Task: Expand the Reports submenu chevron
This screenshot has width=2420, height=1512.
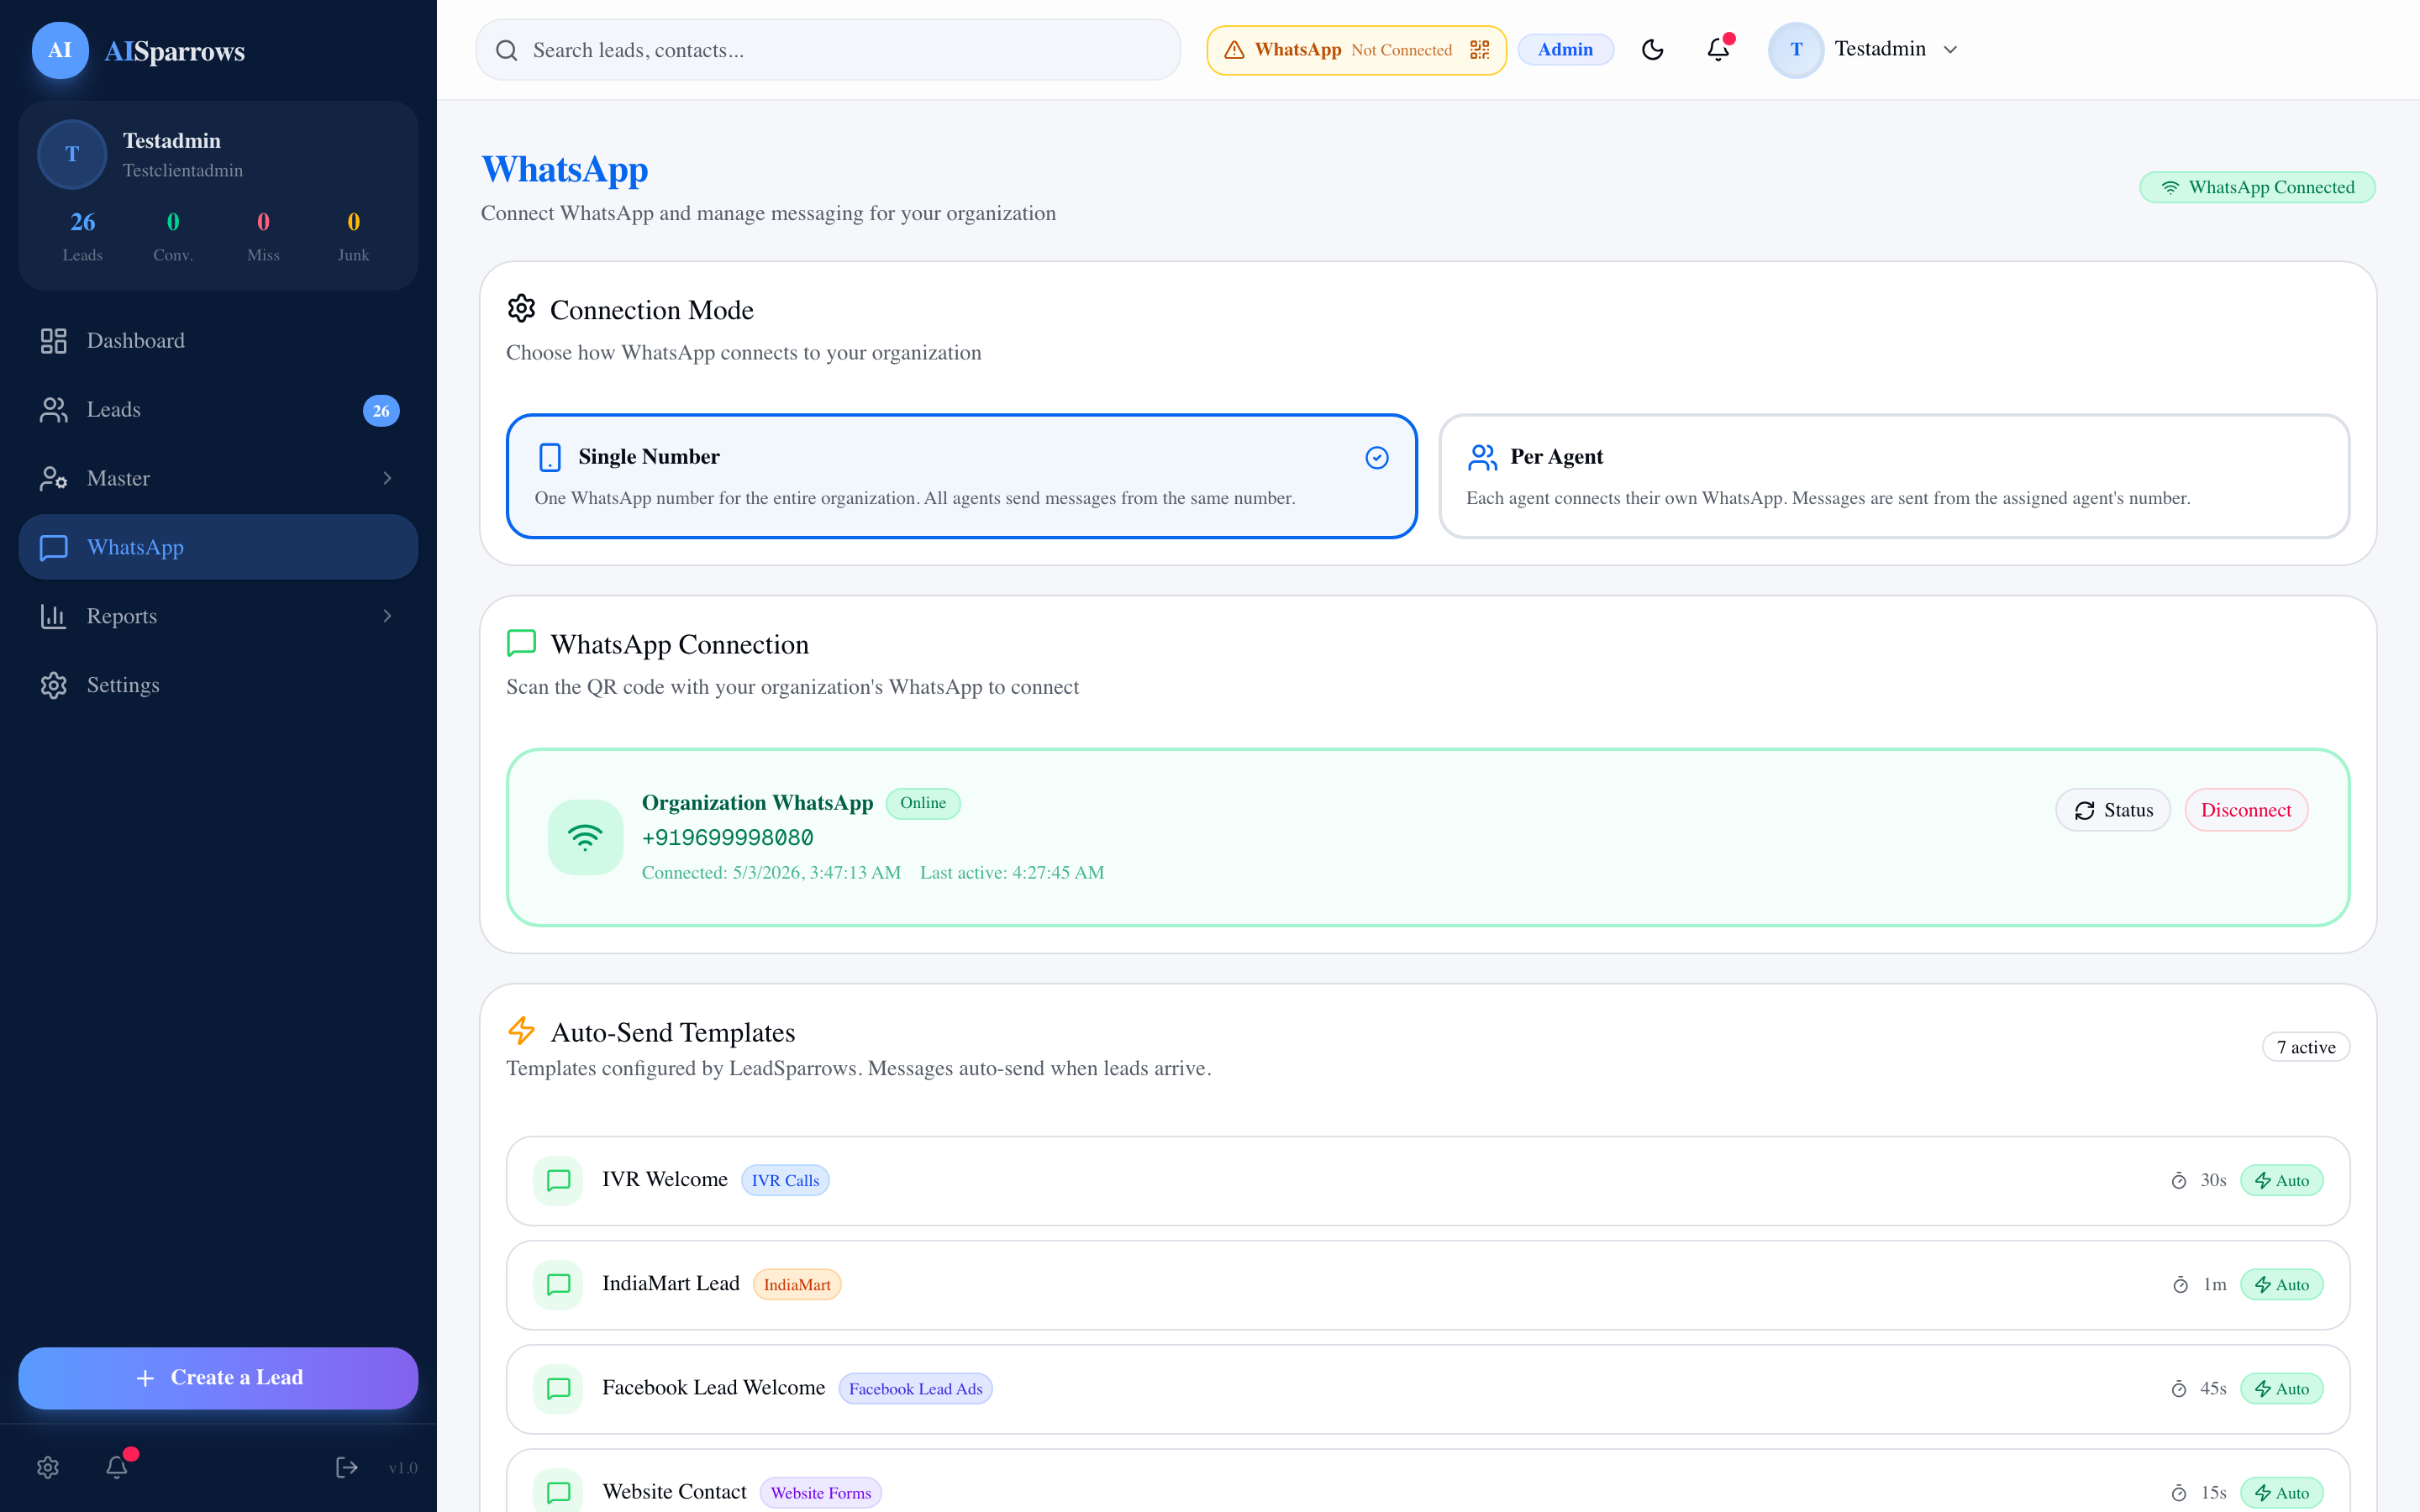Action: [387, 616]
